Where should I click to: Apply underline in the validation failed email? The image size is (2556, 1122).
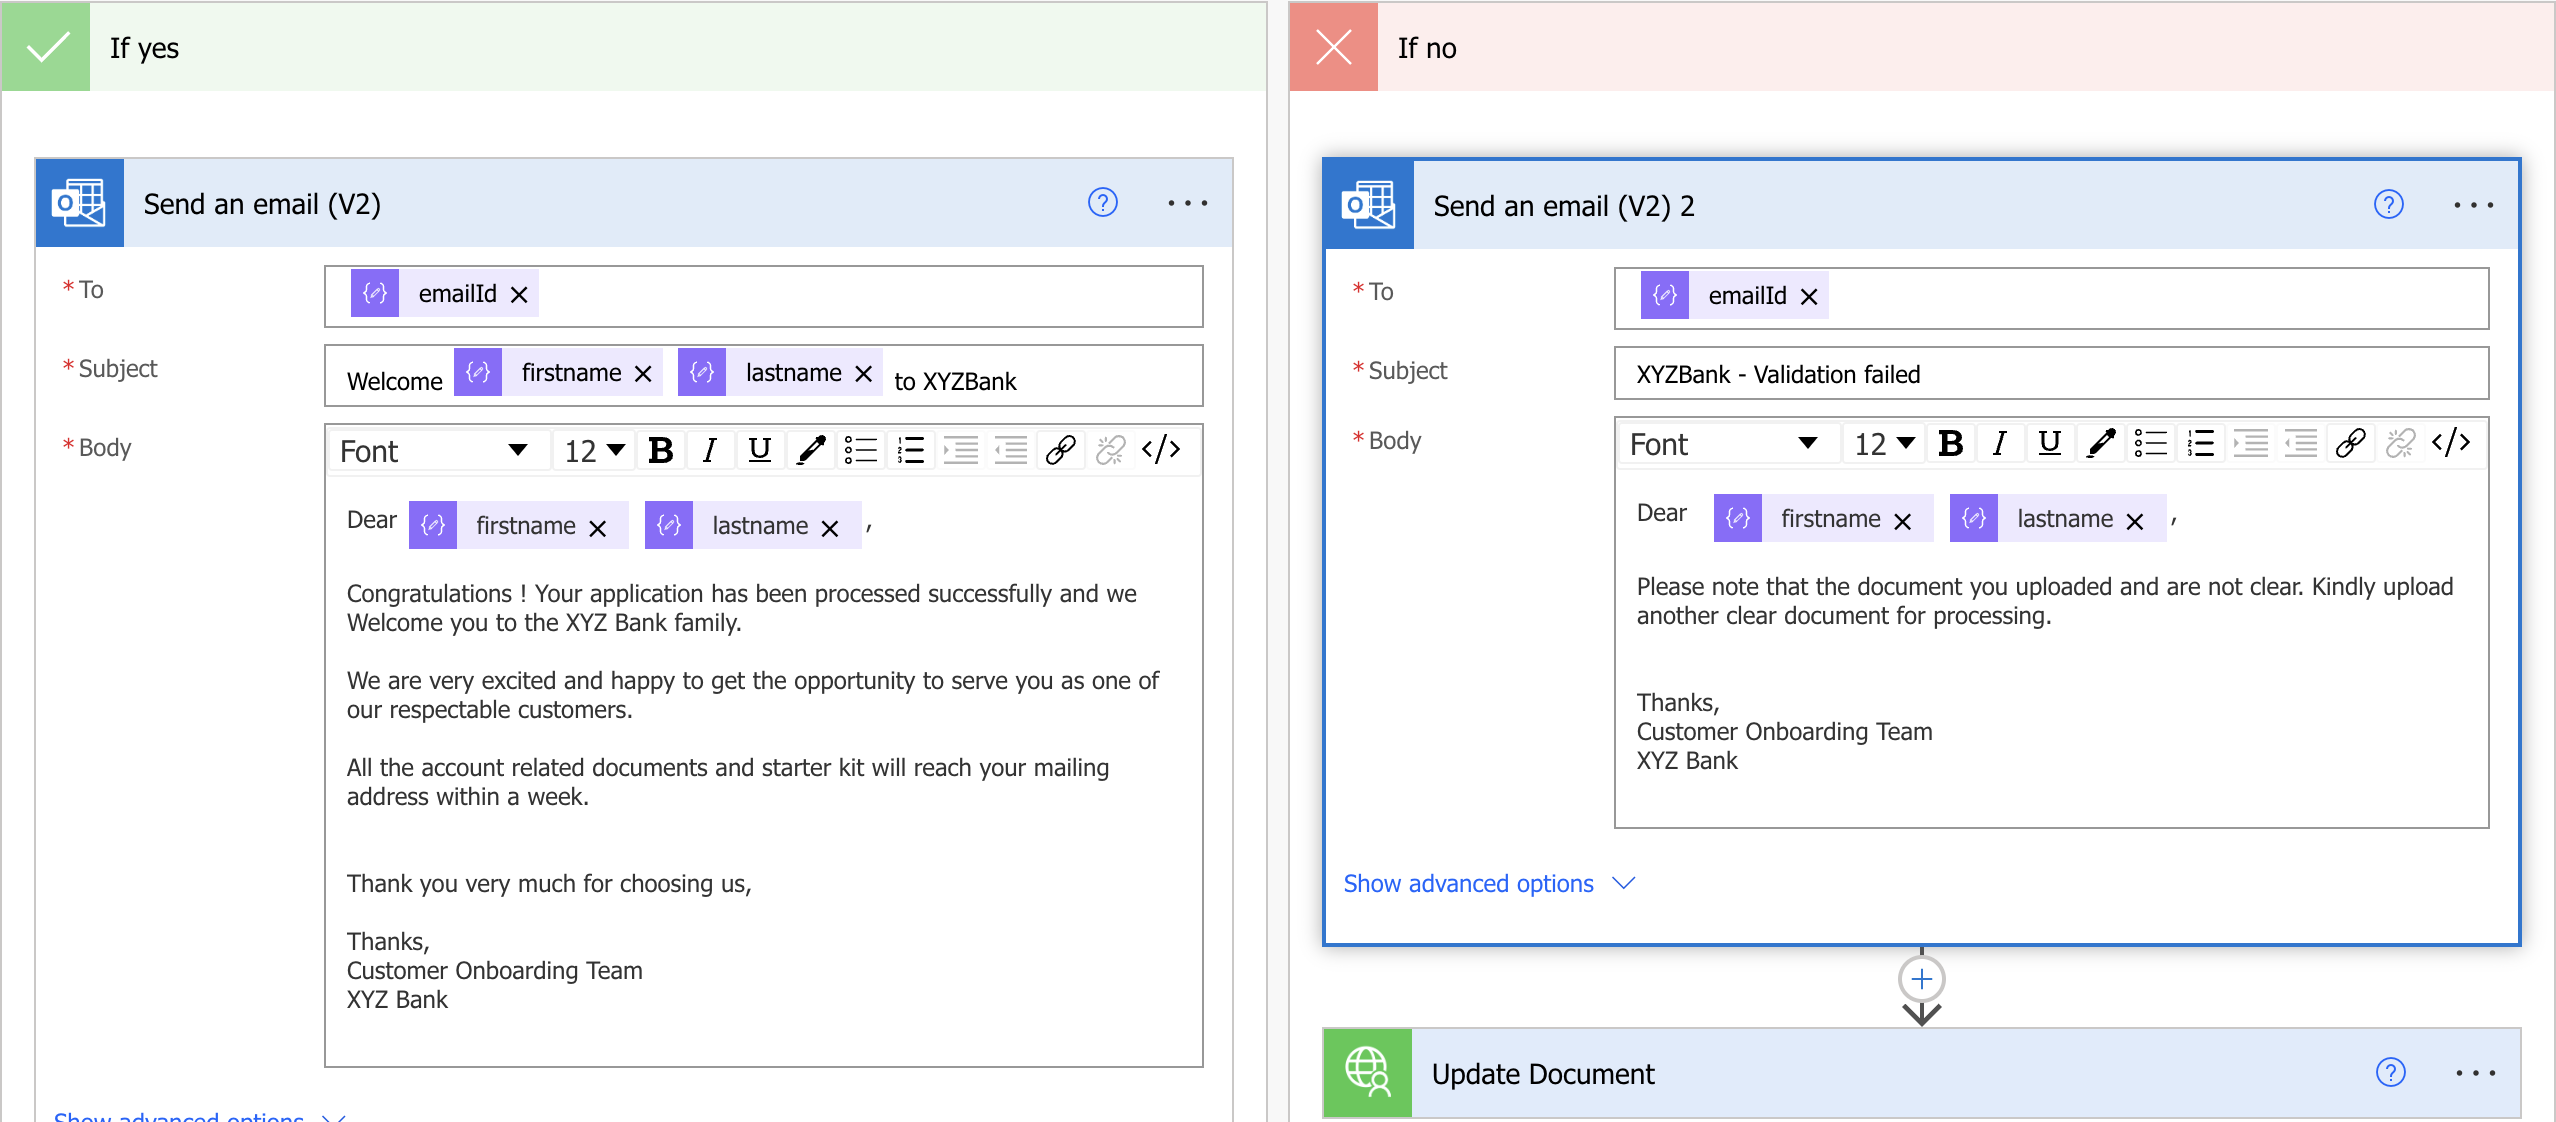pyautogui.click(x=2049, y=443)
